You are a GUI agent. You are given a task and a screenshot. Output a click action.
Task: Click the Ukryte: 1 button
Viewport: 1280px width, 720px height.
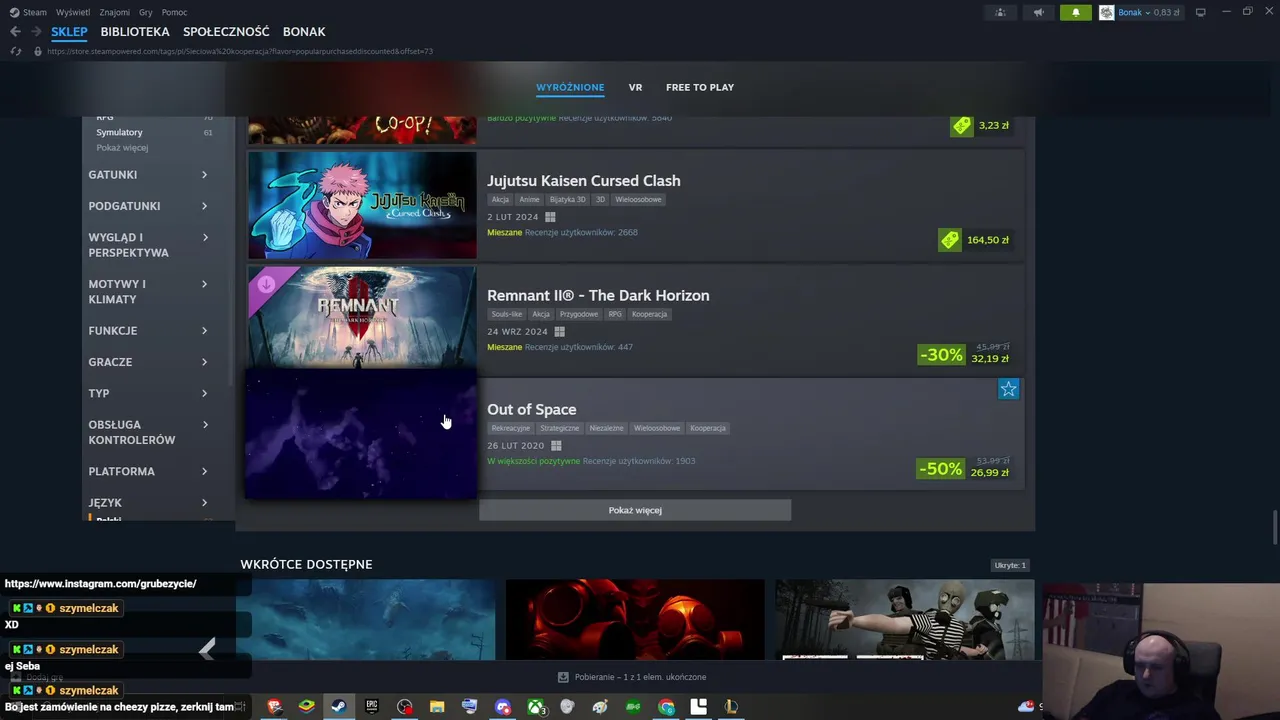pos(1010,565)
